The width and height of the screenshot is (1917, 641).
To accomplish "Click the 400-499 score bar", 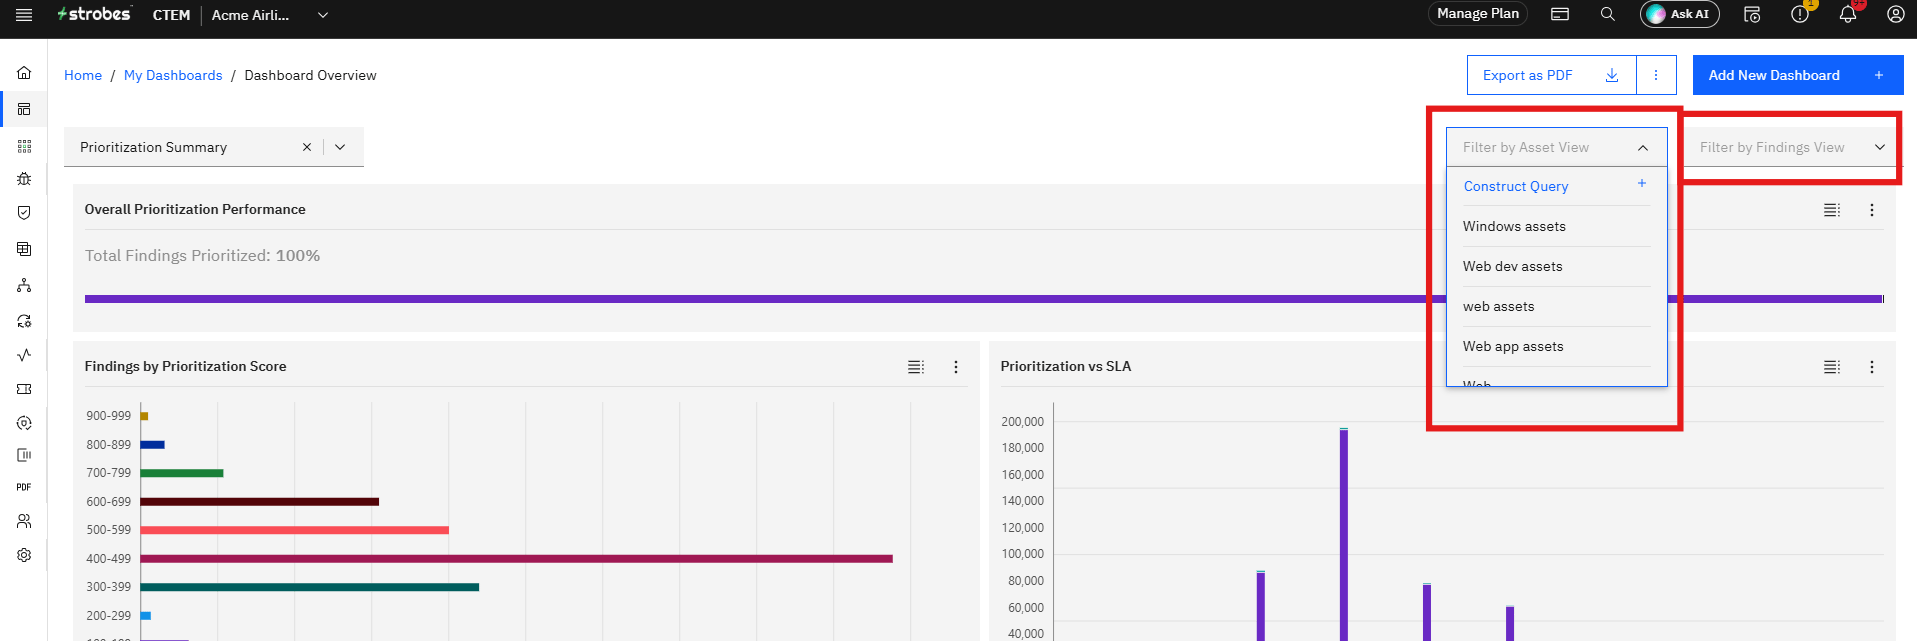I will (516, 559).
